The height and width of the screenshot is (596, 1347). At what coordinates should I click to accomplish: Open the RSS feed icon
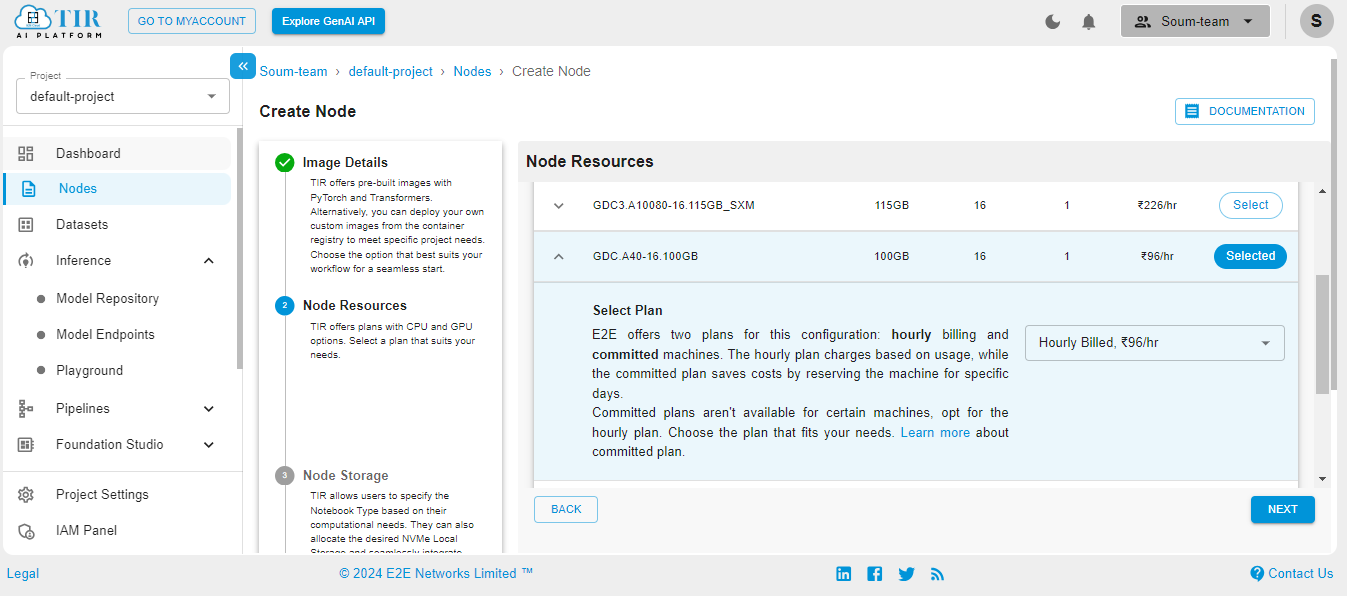pyautogui.click(x=937, y=574)
